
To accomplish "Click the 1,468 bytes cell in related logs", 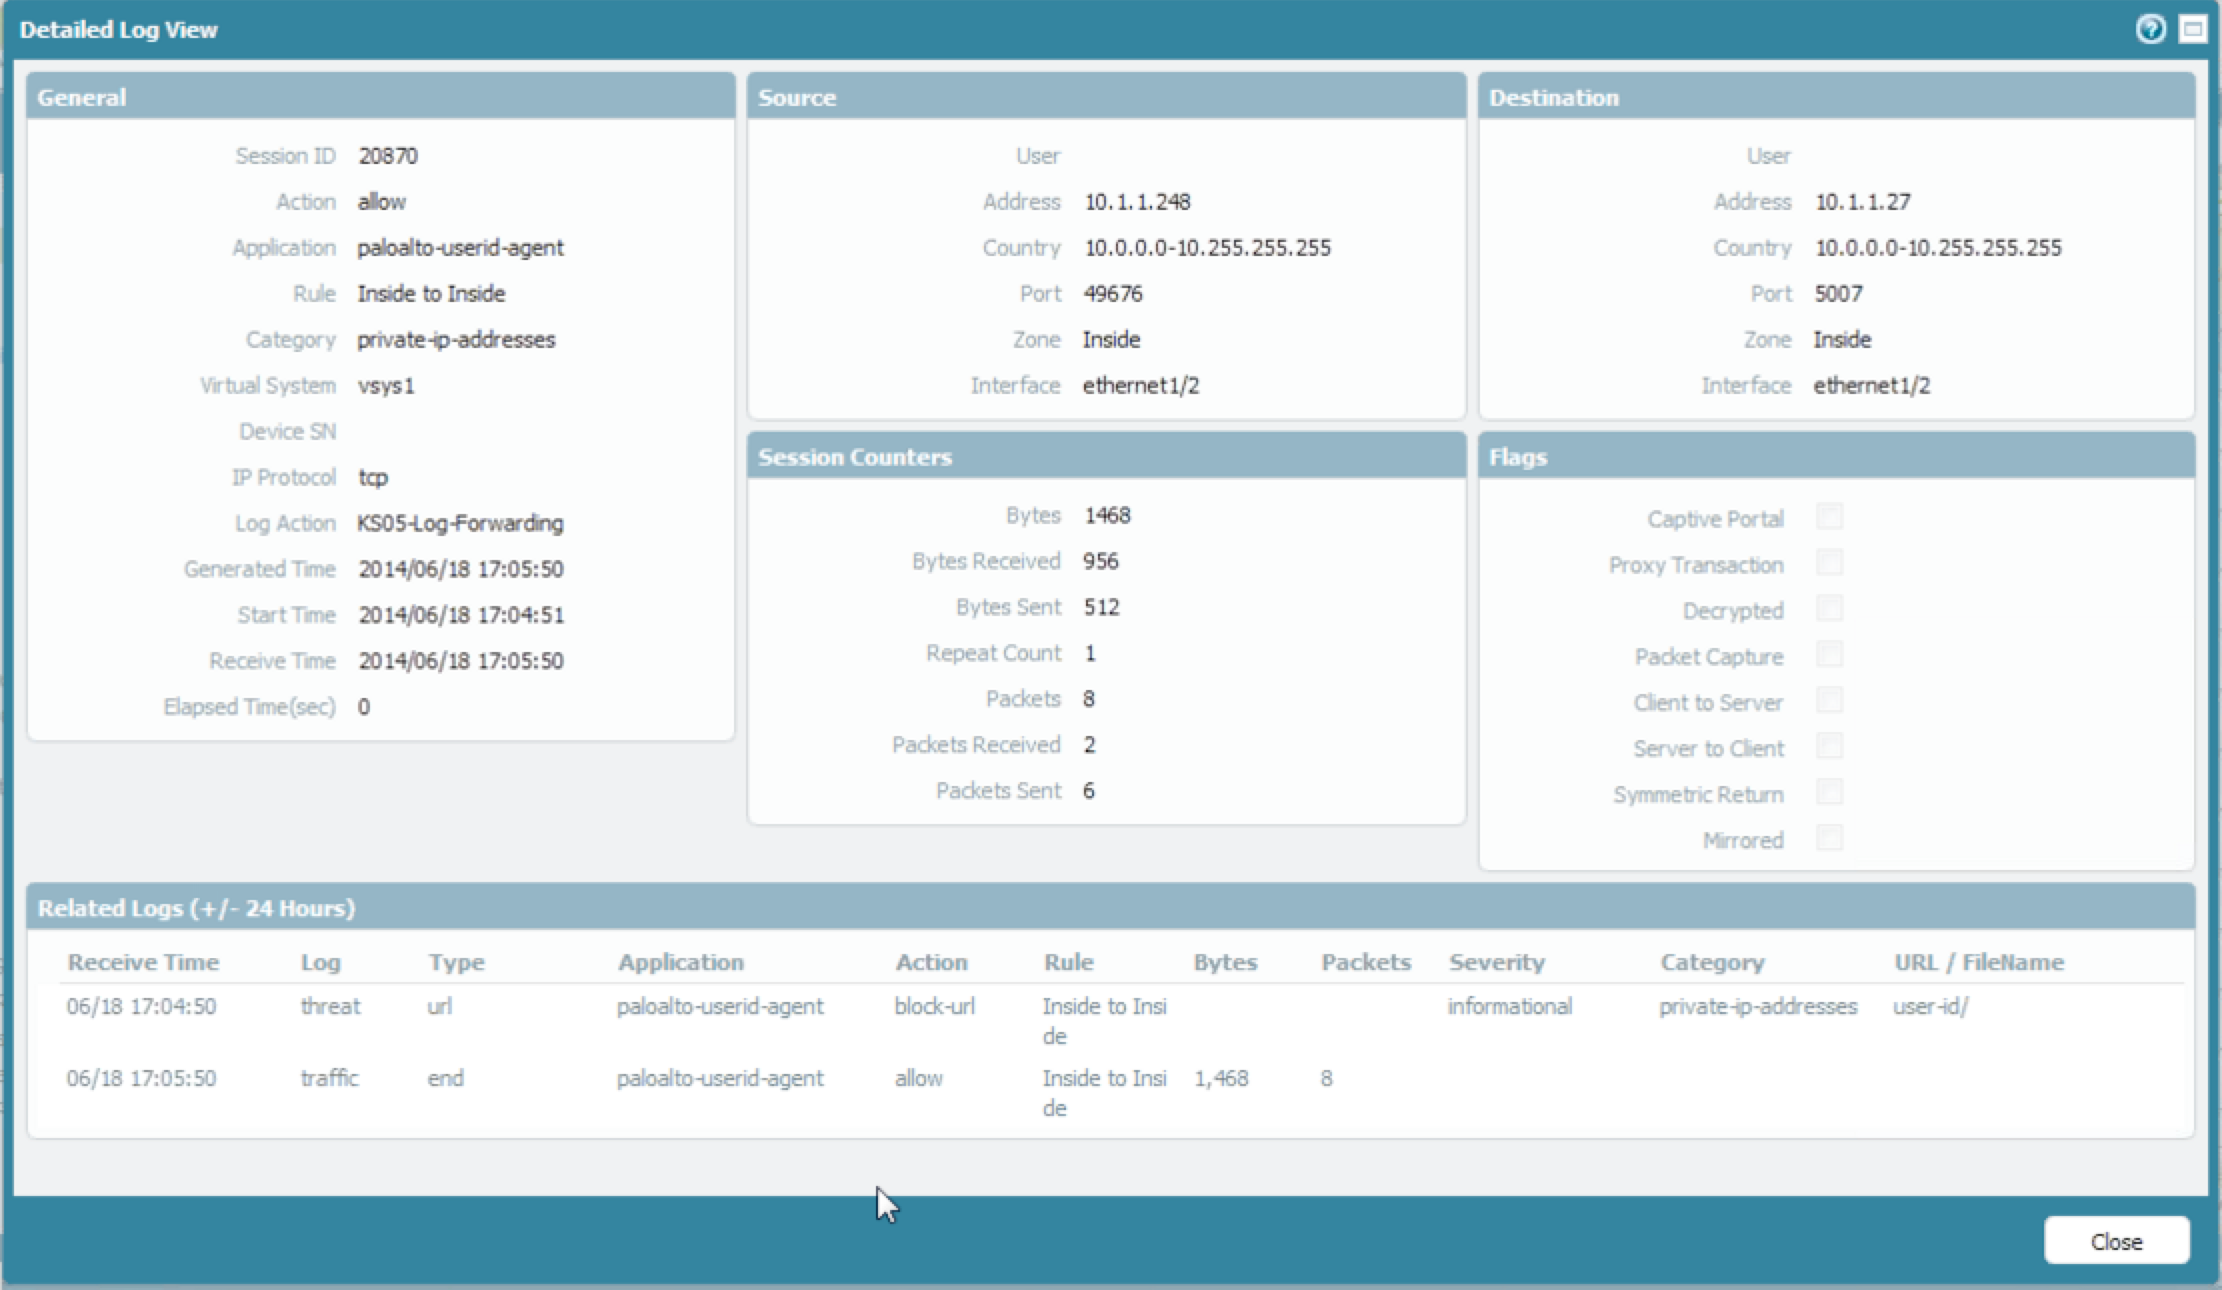I will pos(1221,1078).
